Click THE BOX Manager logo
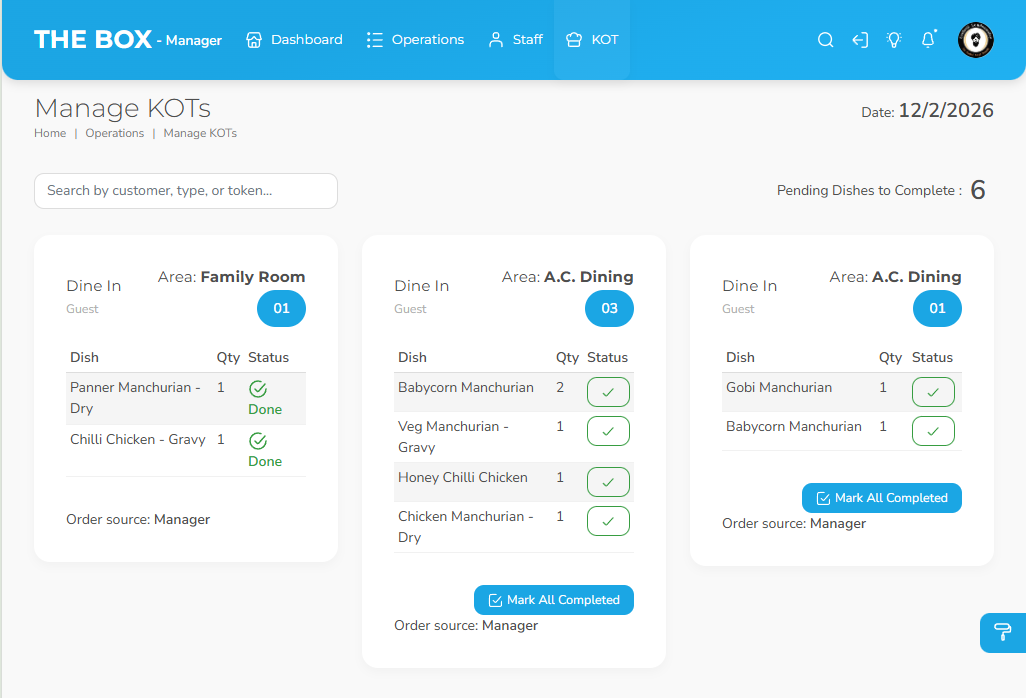 pyautogui.click(x=128, y=40)
